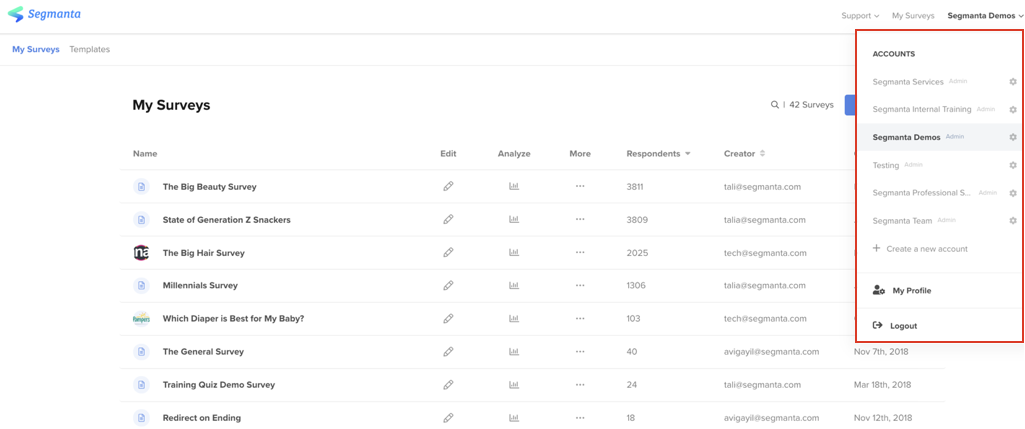
Task: Open settings gear for Segmanta Internal Training
Action: pyautogui.click(x=1013, y=109)
